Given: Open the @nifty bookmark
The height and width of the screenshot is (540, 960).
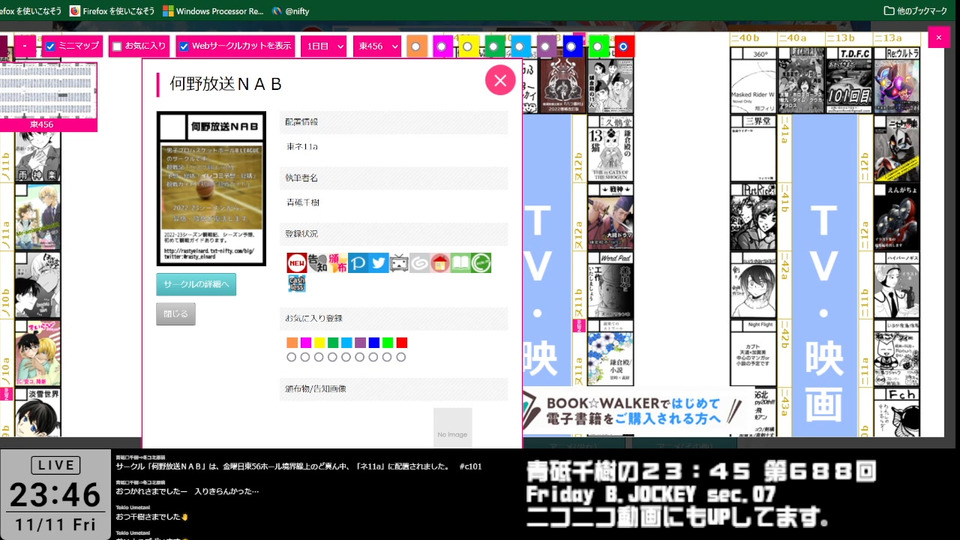Looking at the screenshot, I should click(291, 11).
